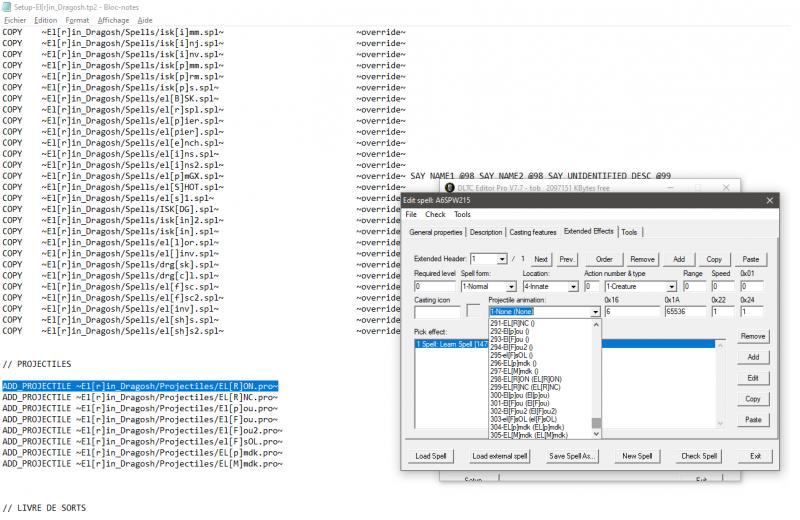Select the Extended Effects tab
Image resolution: width=800 pixels, height=520 pixels.
tap(588, 231)
